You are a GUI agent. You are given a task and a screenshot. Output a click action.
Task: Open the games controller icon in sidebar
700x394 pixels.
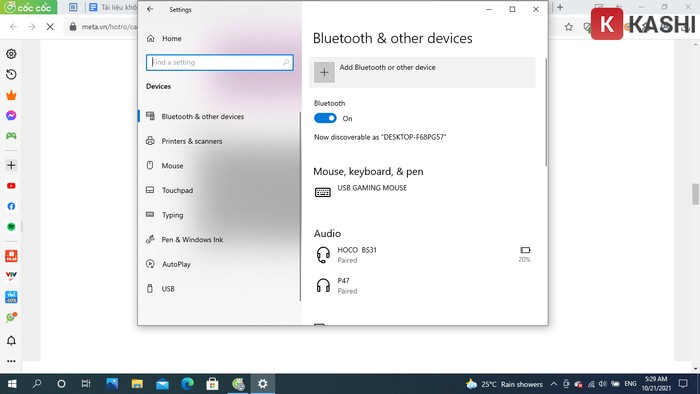[x=11, y=136]
